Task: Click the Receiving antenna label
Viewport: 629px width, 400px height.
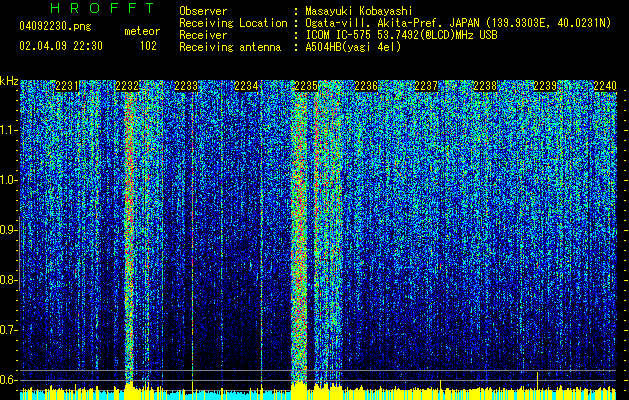Action: (230, 47)
